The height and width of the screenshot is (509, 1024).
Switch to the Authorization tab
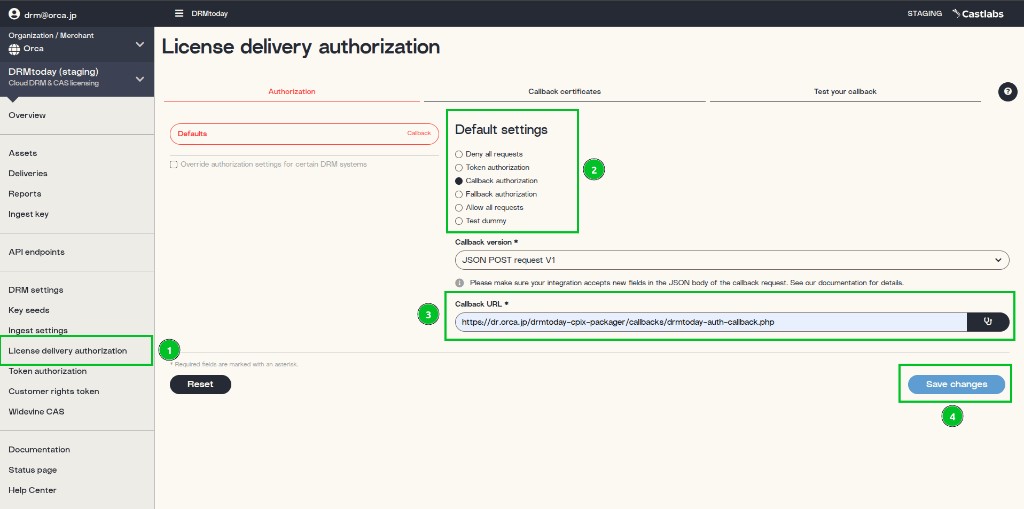pos(291,91)
